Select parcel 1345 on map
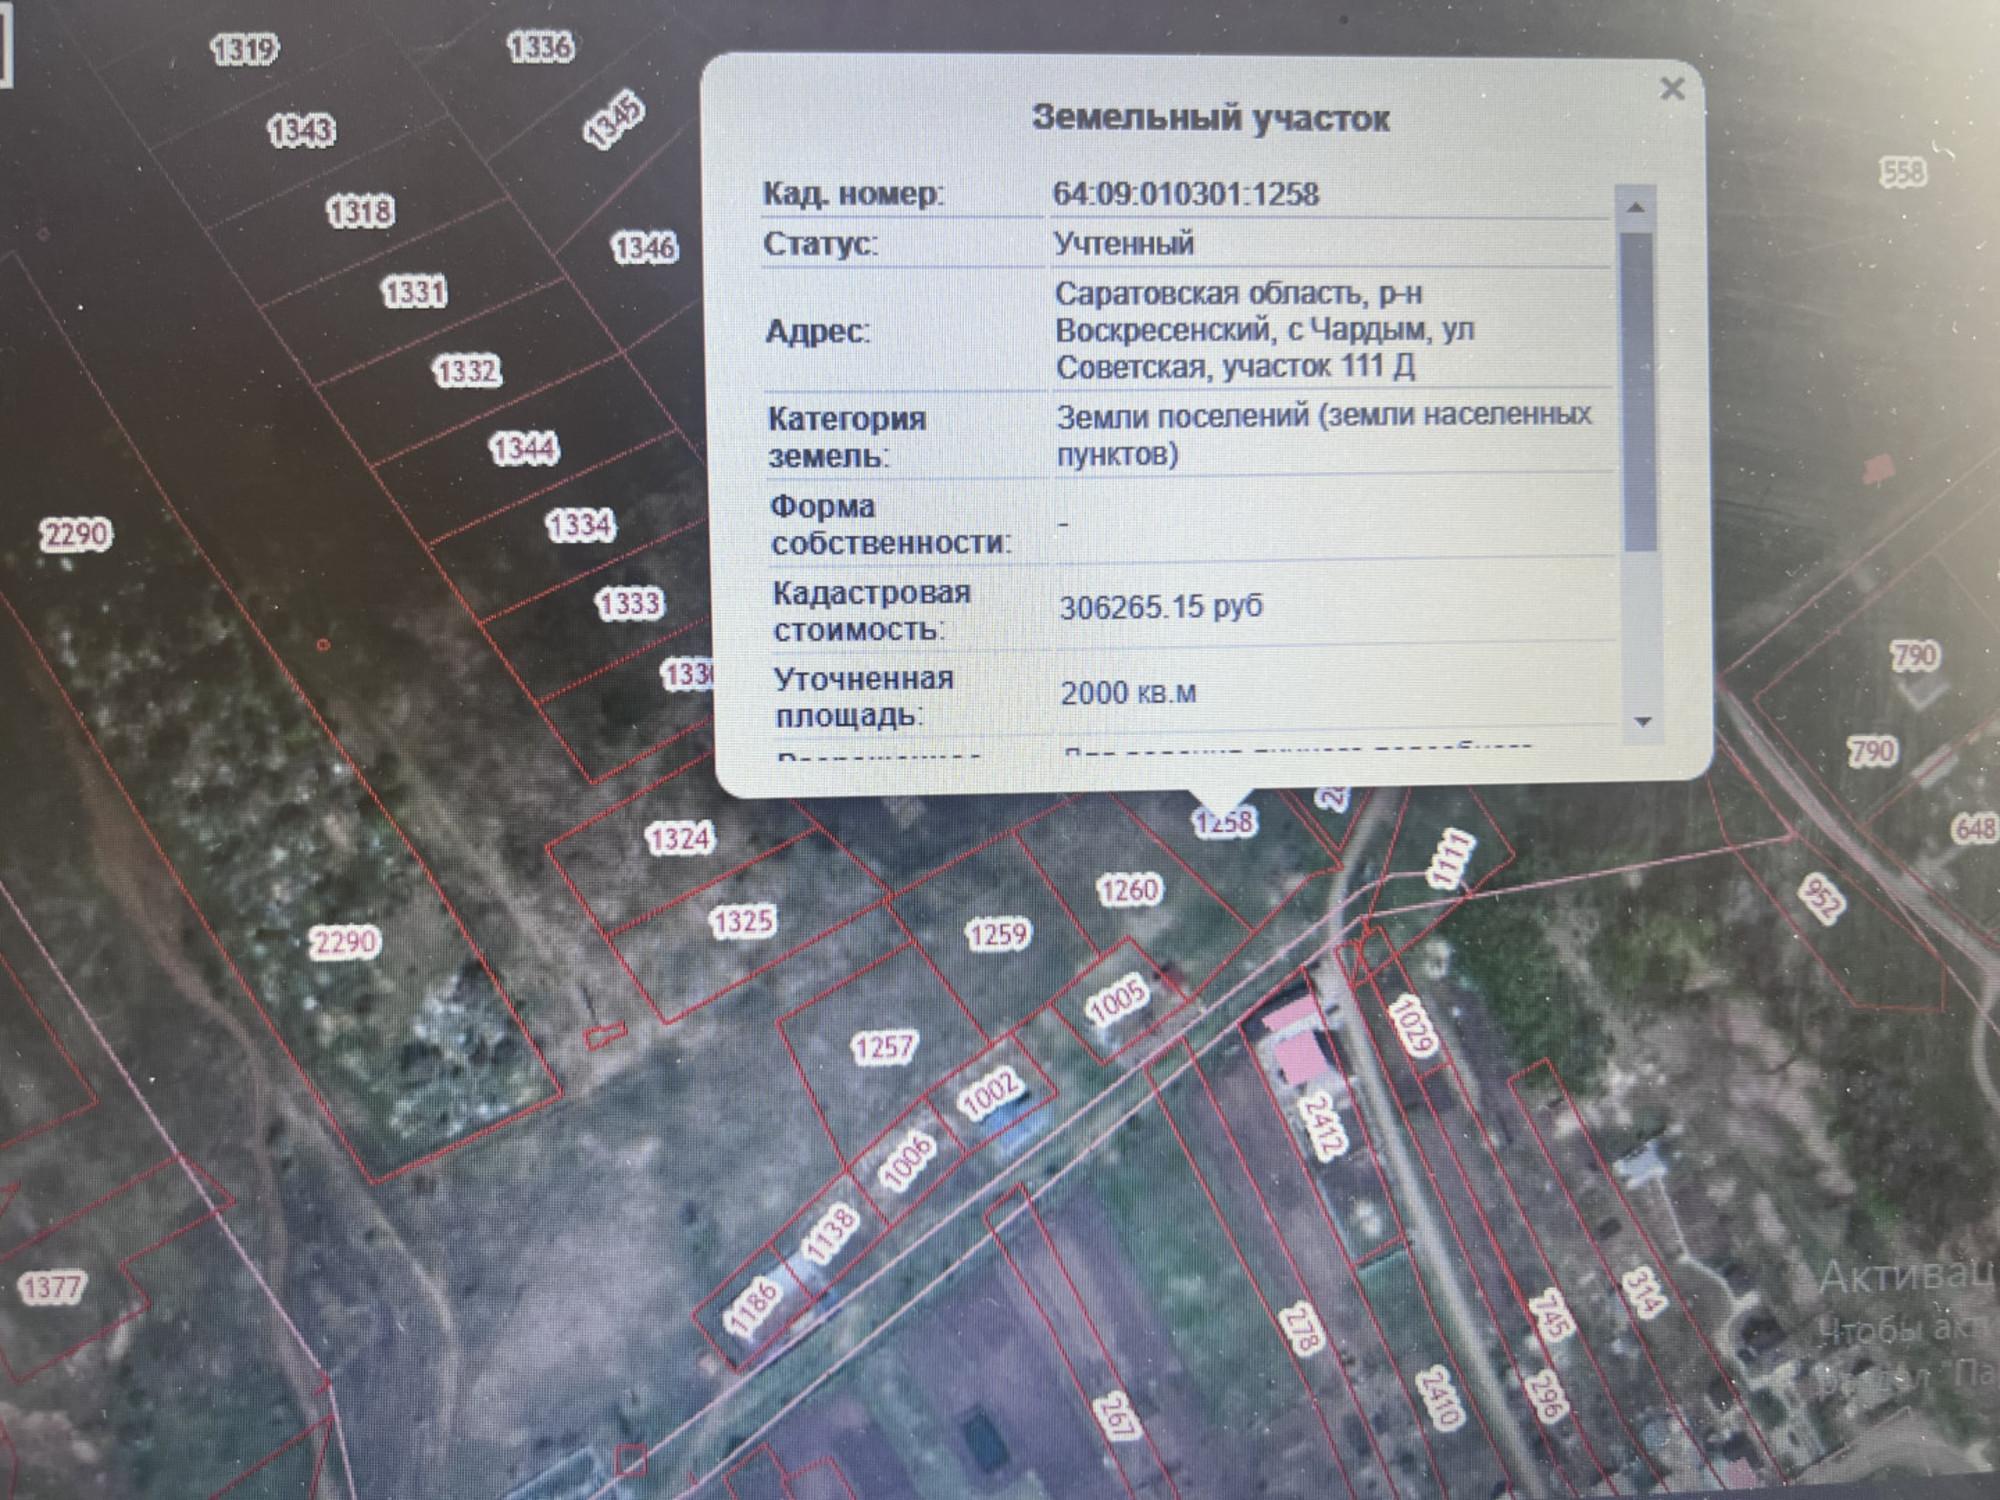The width and height of the screenshot is (2000, 1500). (x=614, y=120)
